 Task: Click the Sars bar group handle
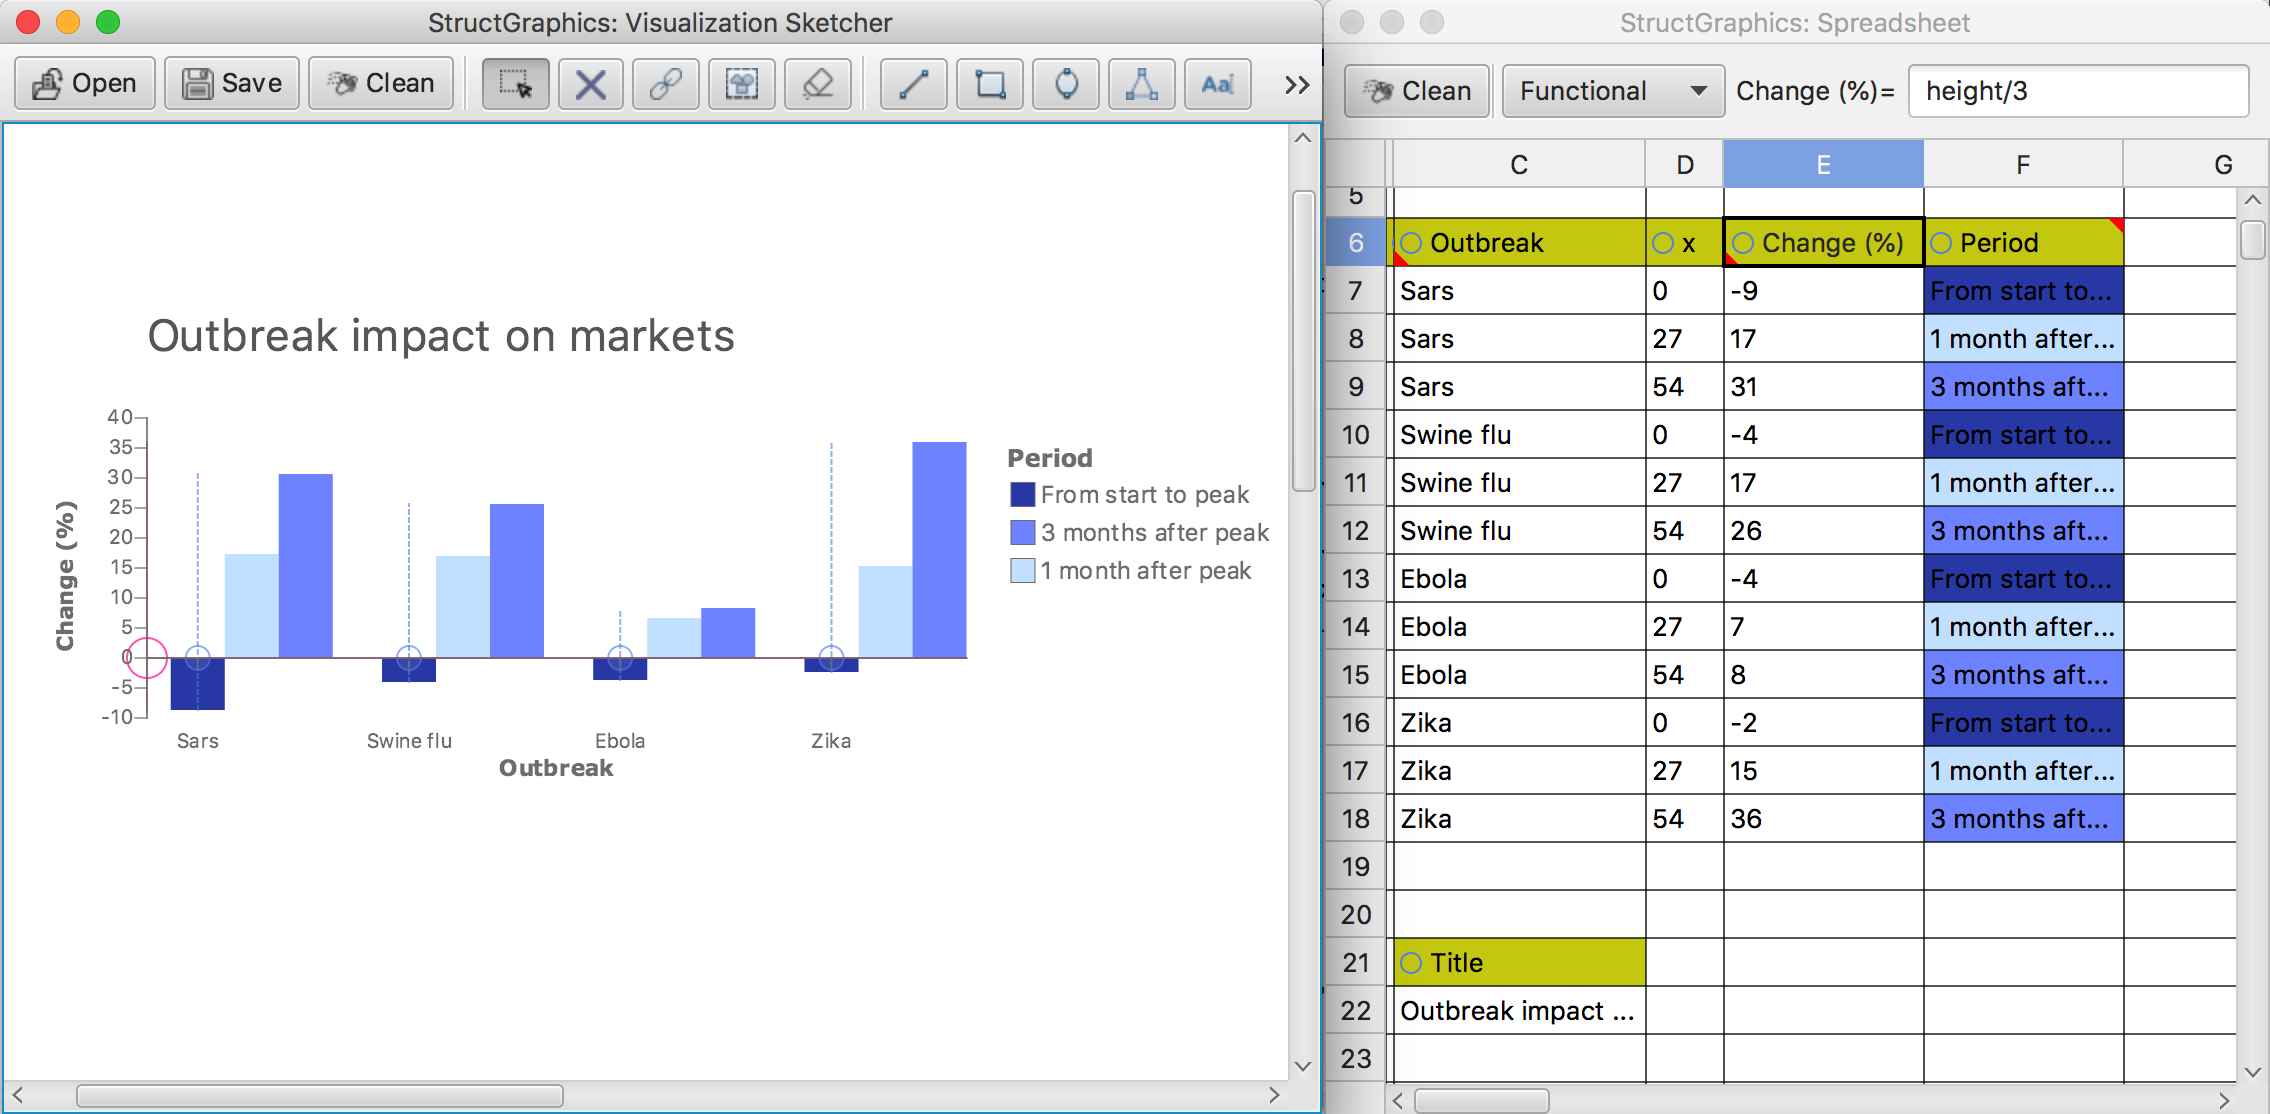coord(198,658)
